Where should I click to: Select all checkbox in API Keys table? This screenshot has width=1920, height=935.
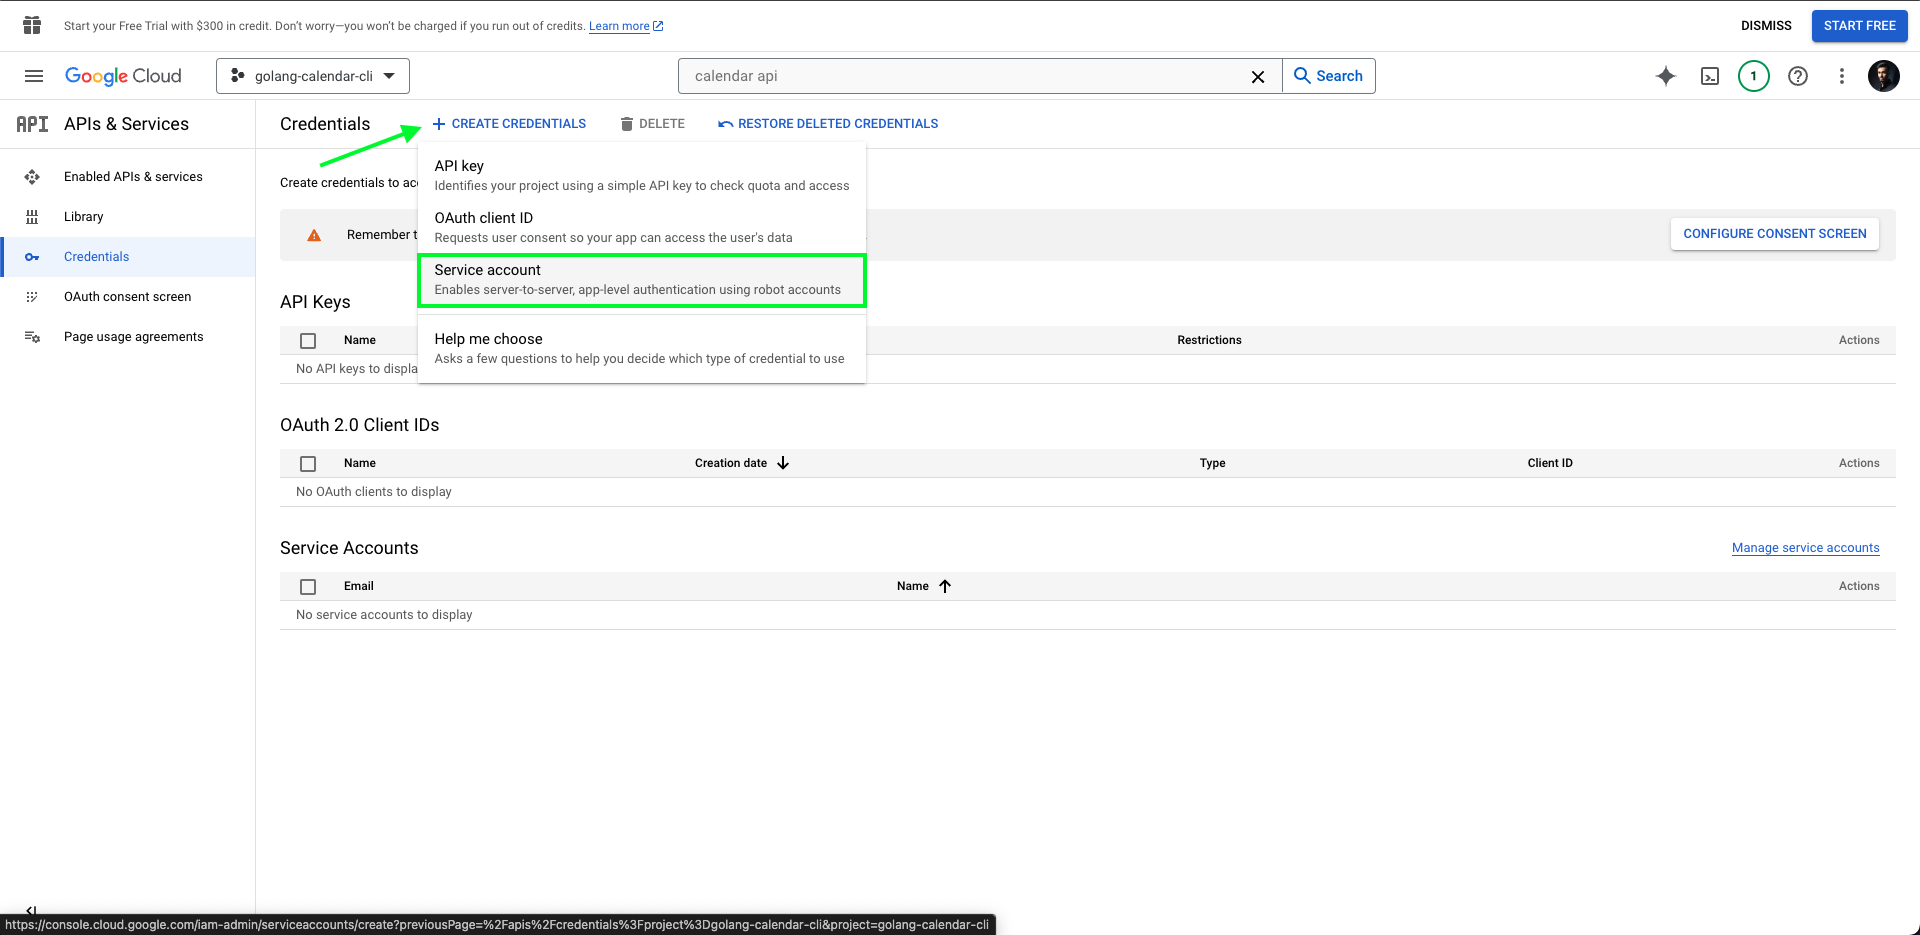[308, 341]
